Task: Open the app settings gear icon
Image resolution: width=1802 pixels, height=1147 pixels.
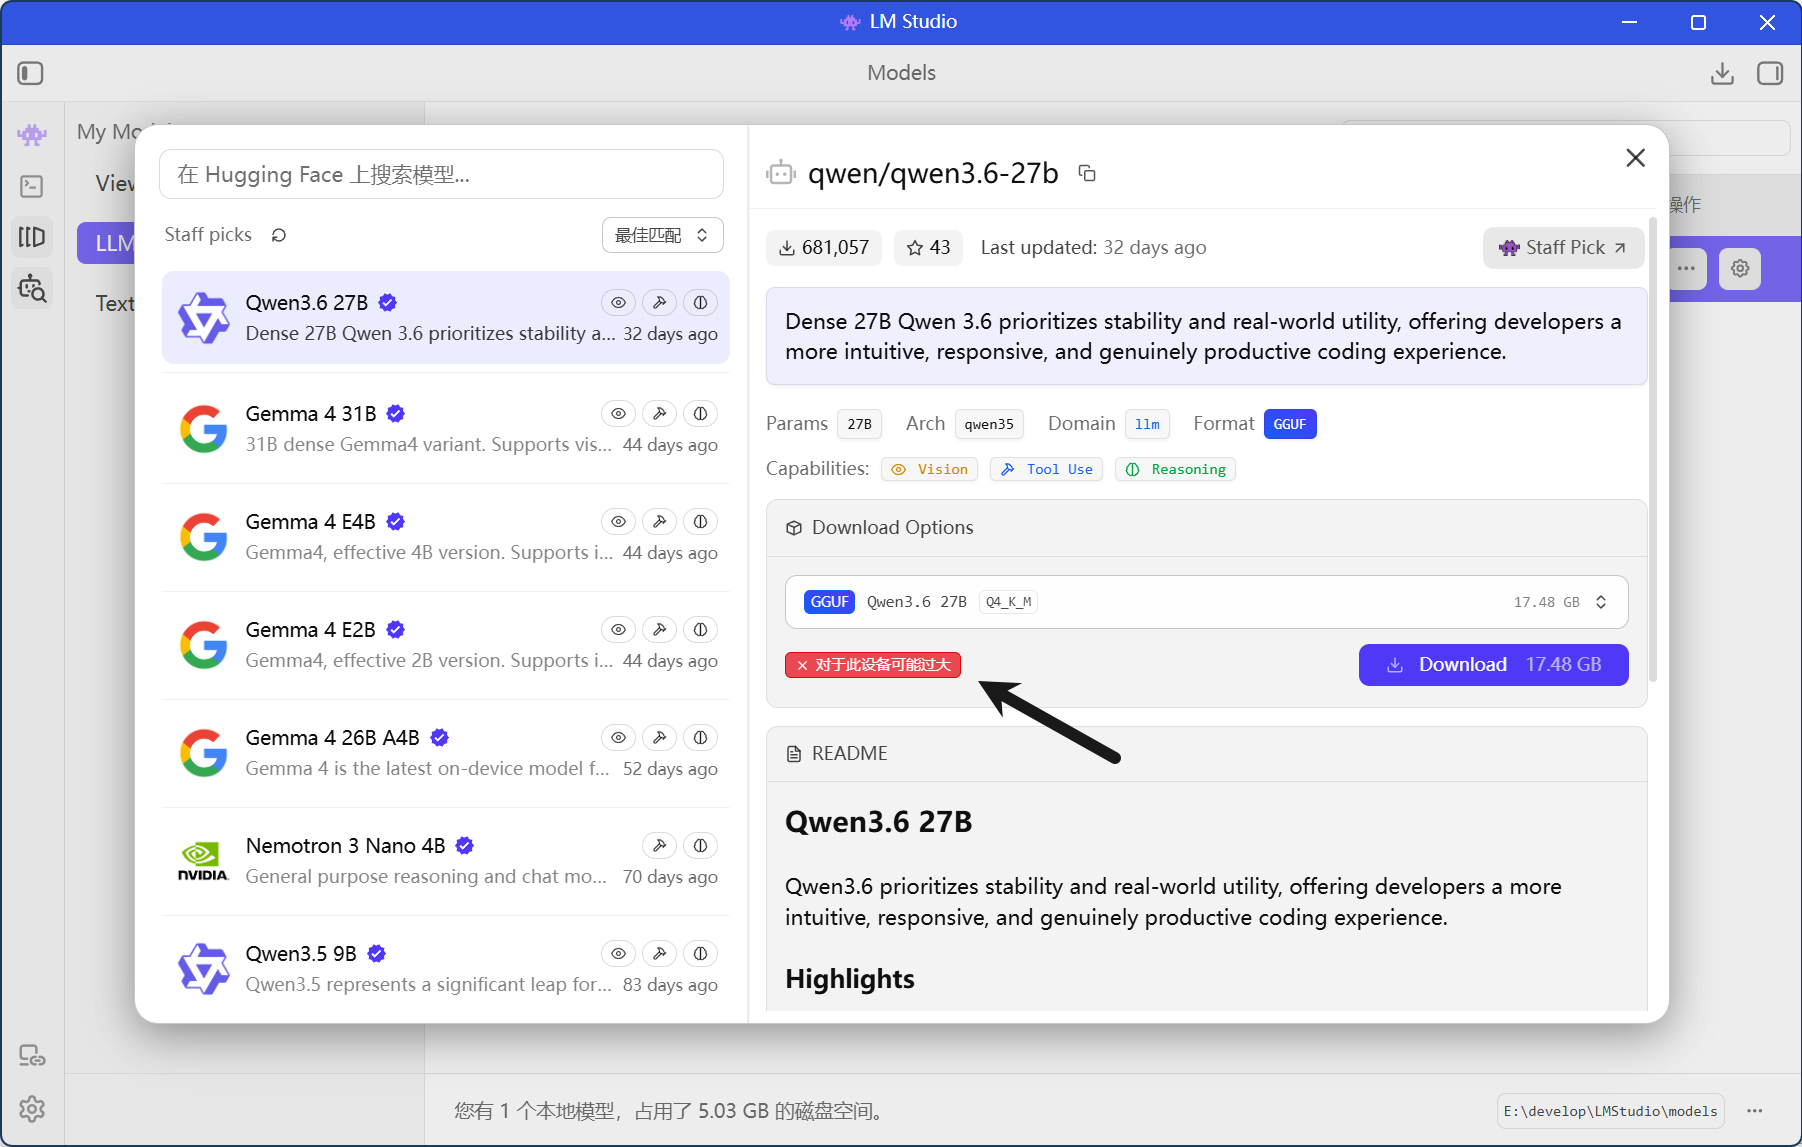Action: point(32,1109)
